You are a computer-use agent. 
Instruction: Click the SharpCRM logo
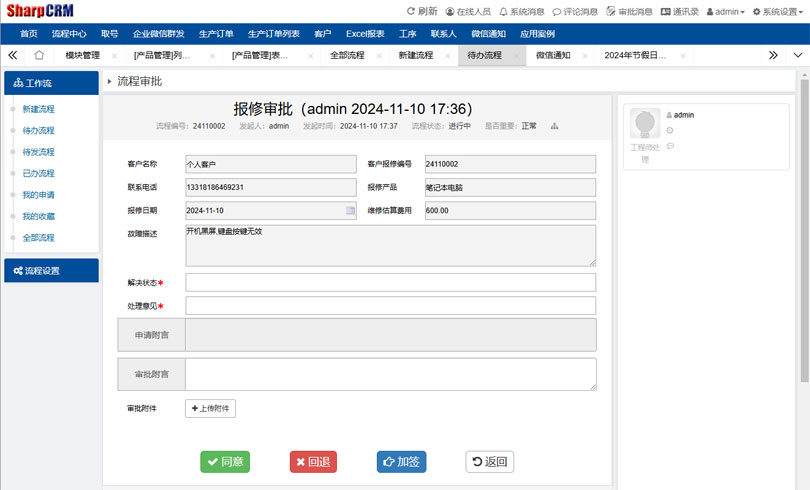tap(40, 10)
